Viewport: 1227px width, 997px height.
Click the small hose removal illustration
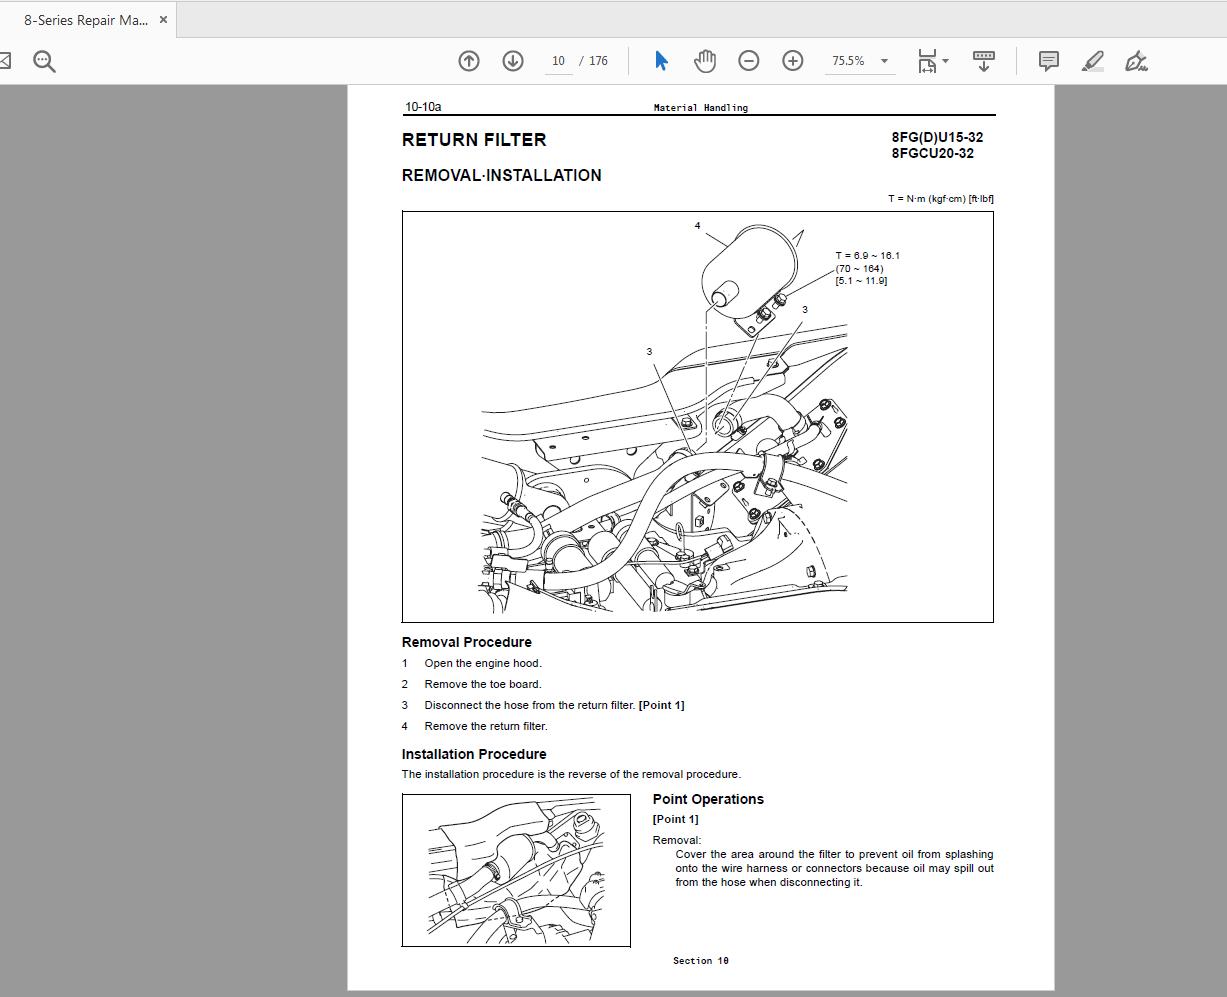[516, 870]
